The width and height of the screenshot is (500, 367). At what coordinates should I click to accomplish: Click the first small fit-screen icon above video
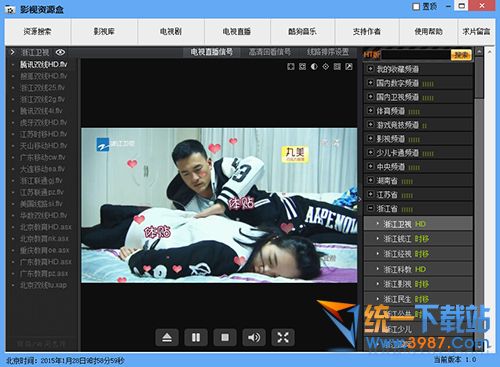291,67
